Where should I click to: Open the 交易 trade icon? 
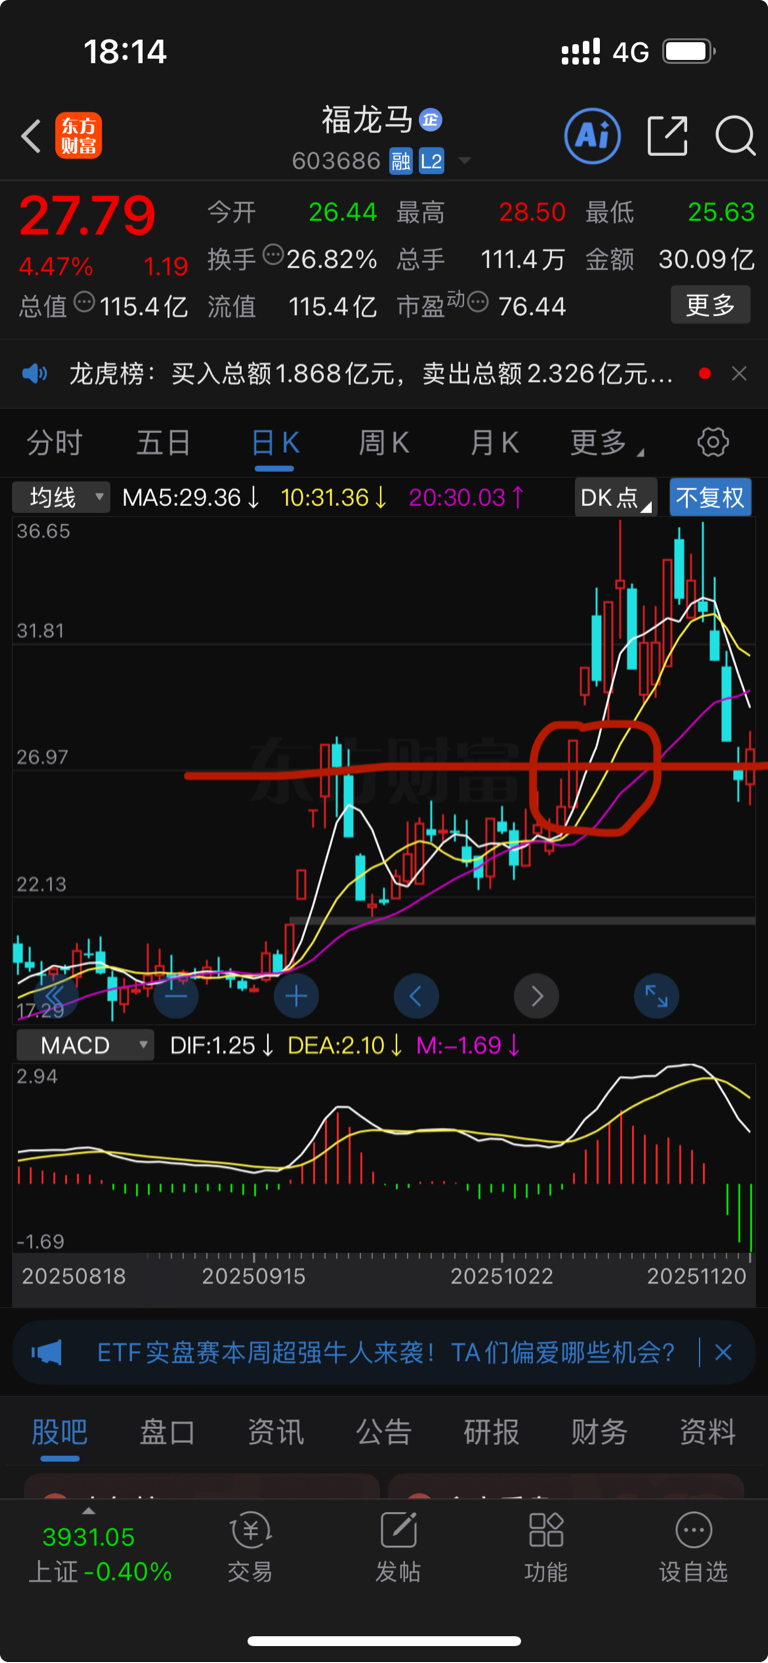coord(250,1547)
